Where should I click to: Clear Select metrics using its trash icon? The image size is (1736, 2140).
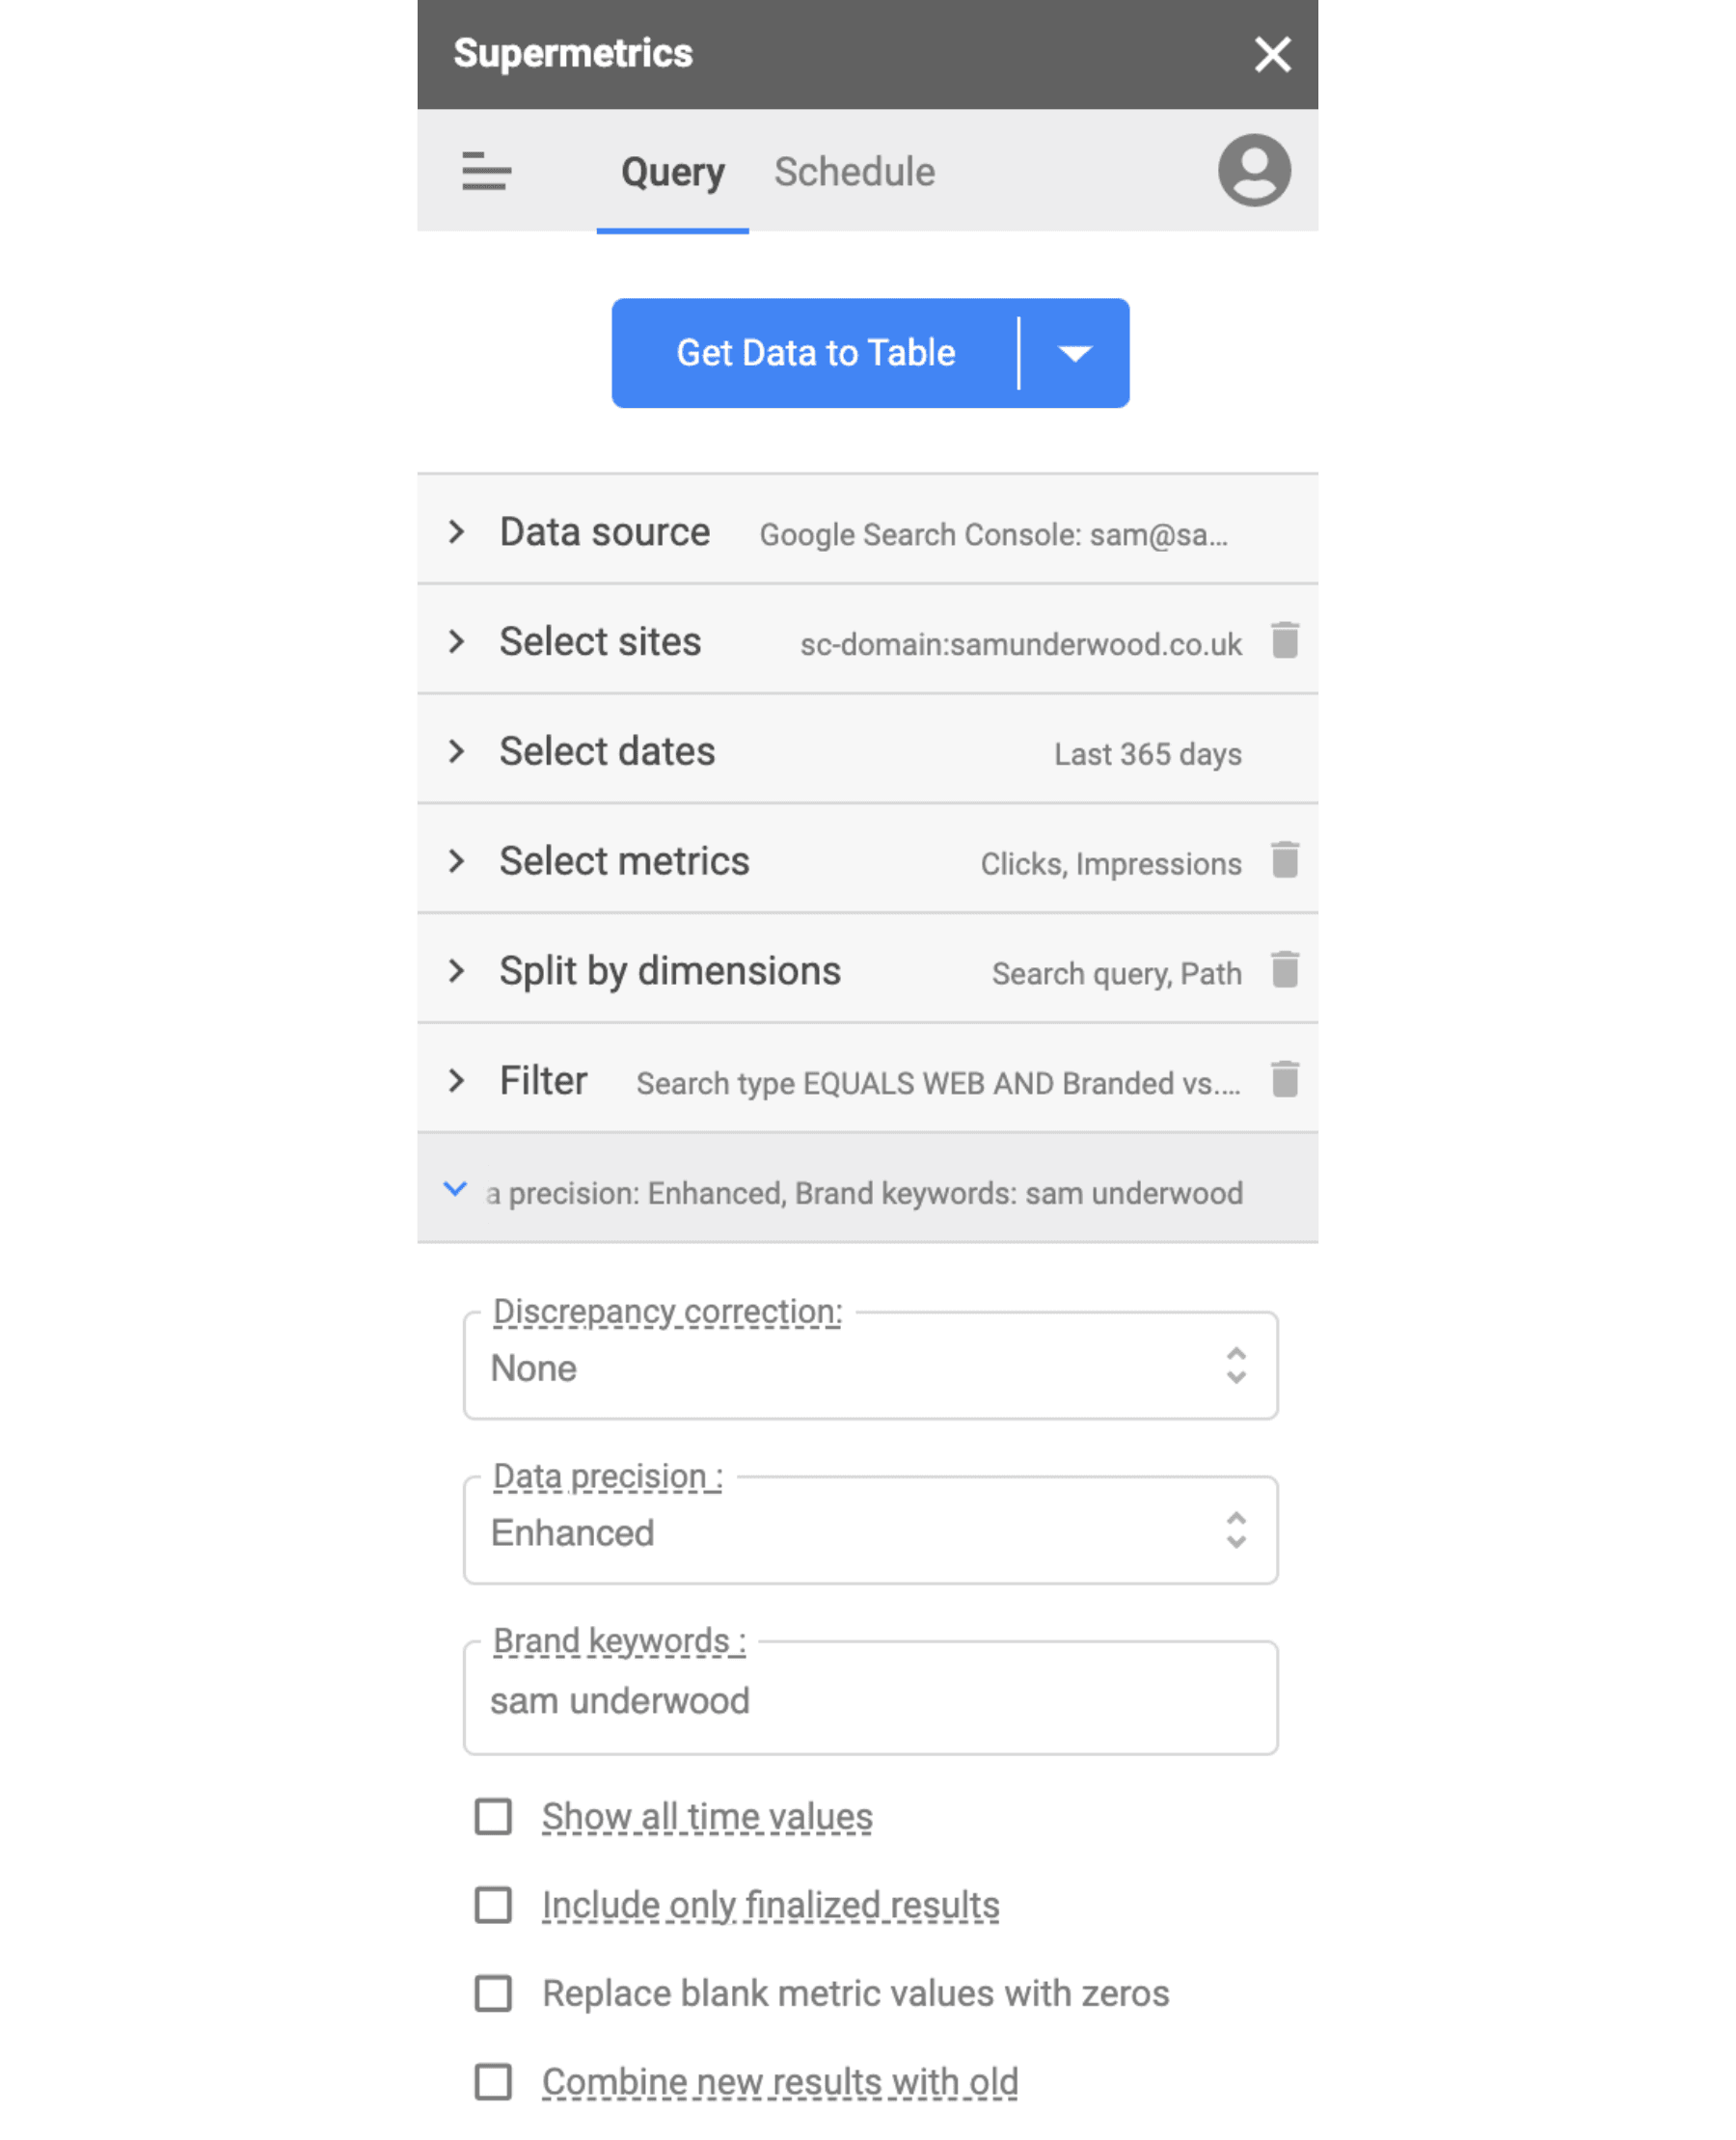point(1285,860)
